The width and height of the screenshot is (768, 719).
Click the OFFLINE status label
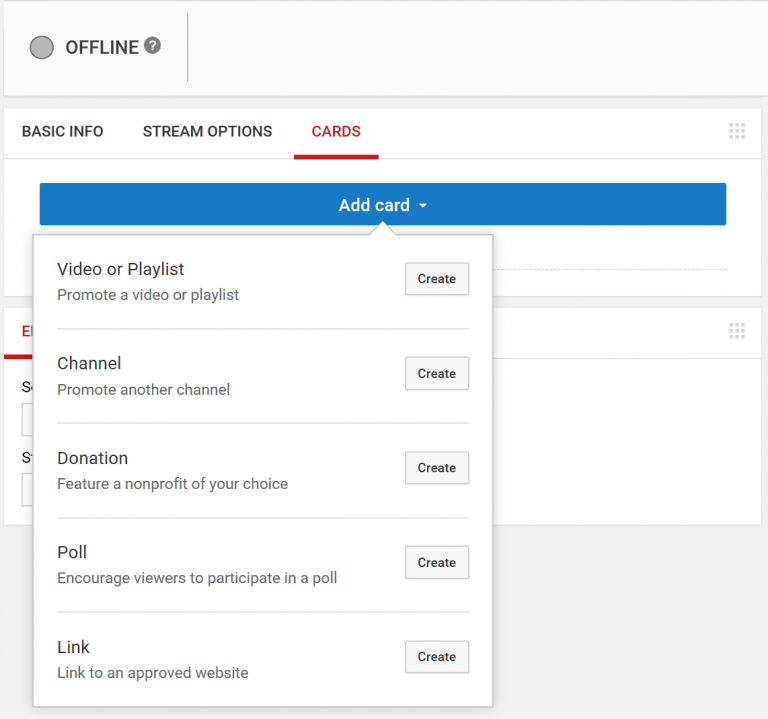[102, 48]
